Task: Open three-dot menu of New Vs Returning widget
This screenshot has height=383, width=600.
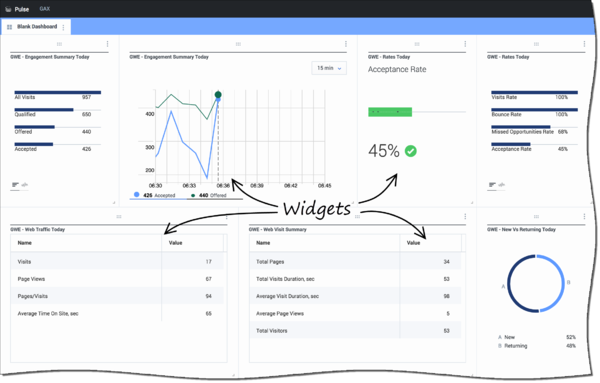Action: click(x=584, y=217)
